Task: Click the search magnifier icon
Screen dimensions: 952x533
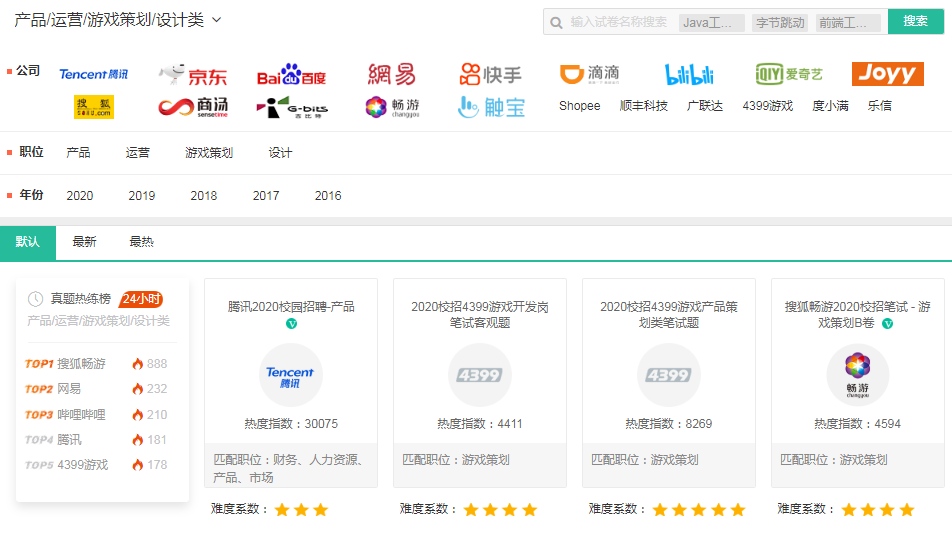Action: [556, 23]
